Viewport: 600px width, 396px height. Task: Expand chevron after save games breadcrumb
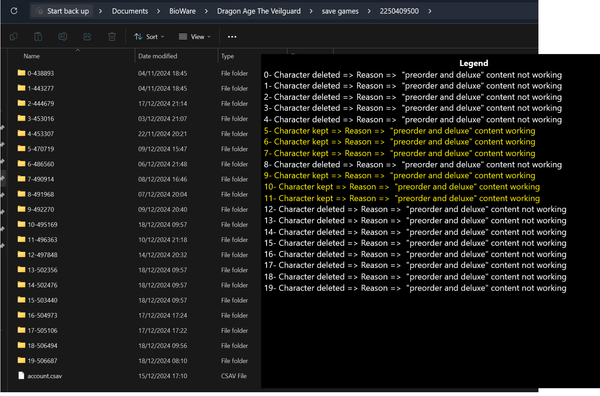[x=369, y=11]
